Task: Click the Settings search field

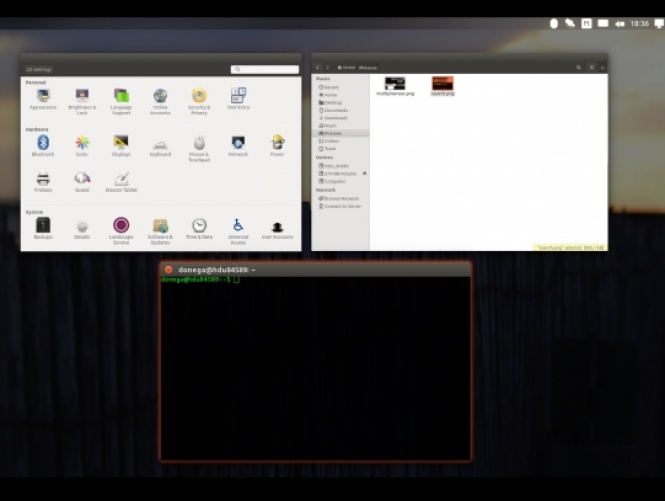Action: 266,69
